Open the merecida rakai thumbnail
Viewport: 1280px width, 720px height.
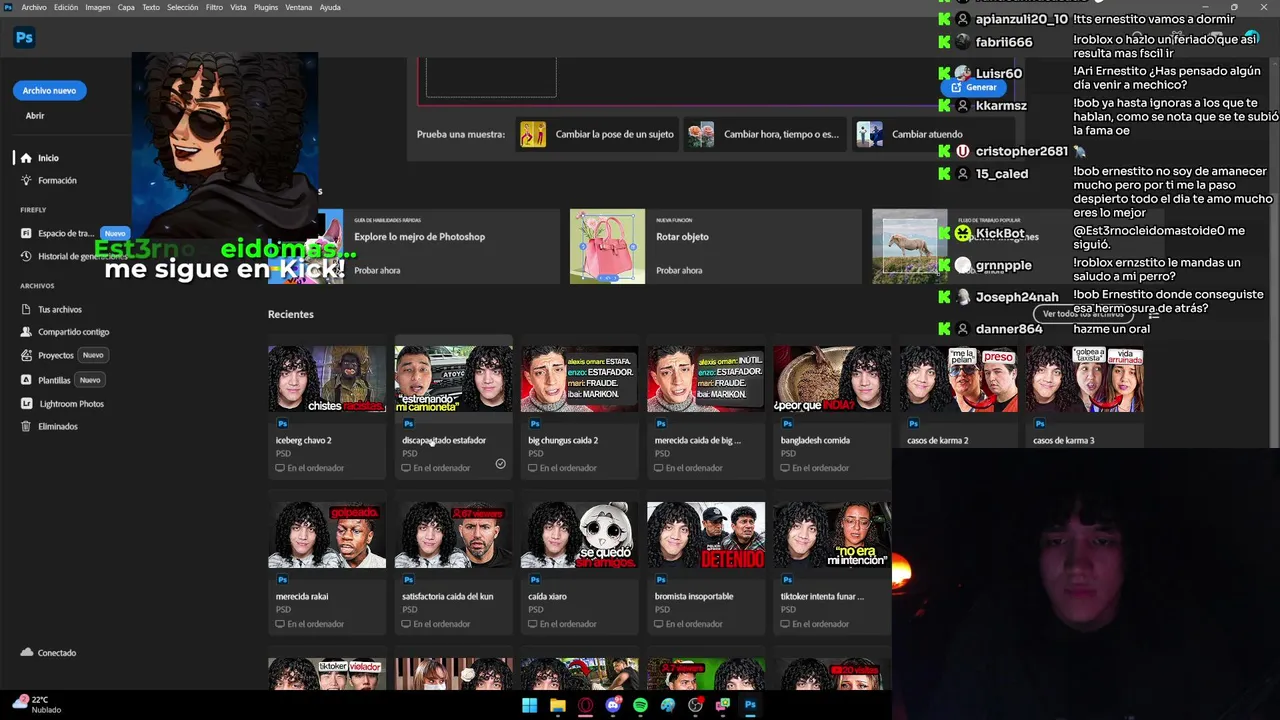click(x=327, y=535)
